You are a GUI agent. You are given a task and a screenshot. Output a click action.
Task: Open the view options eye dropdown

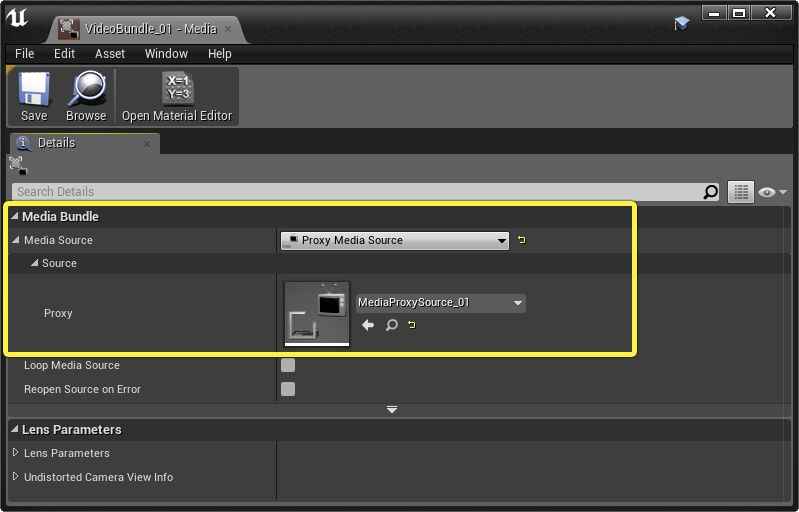(772, 192)
